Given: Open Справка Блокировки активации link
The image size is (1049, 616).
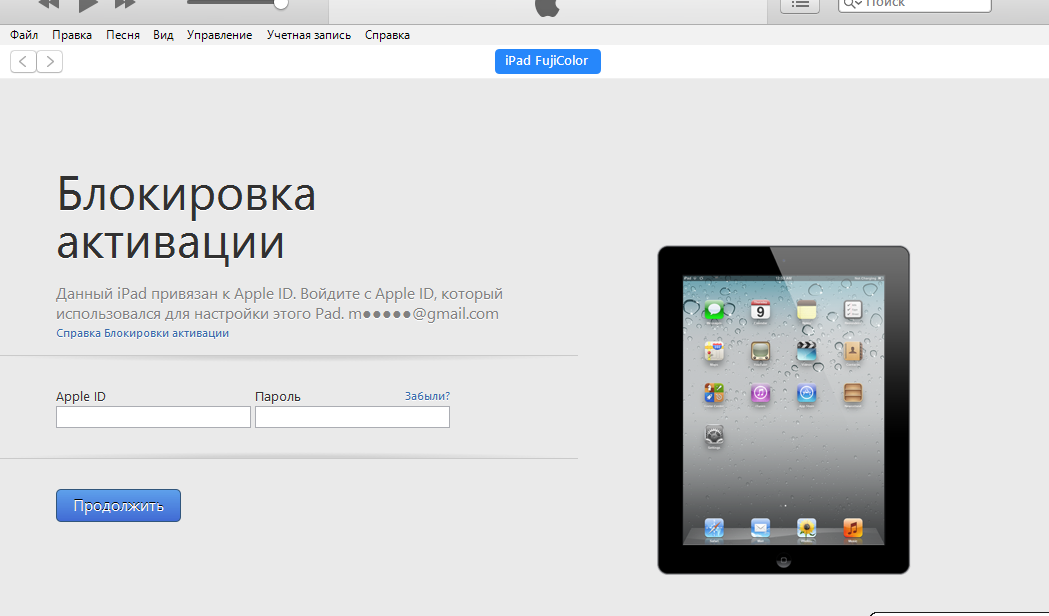Looking at the screenshot, I should point(141,332).
